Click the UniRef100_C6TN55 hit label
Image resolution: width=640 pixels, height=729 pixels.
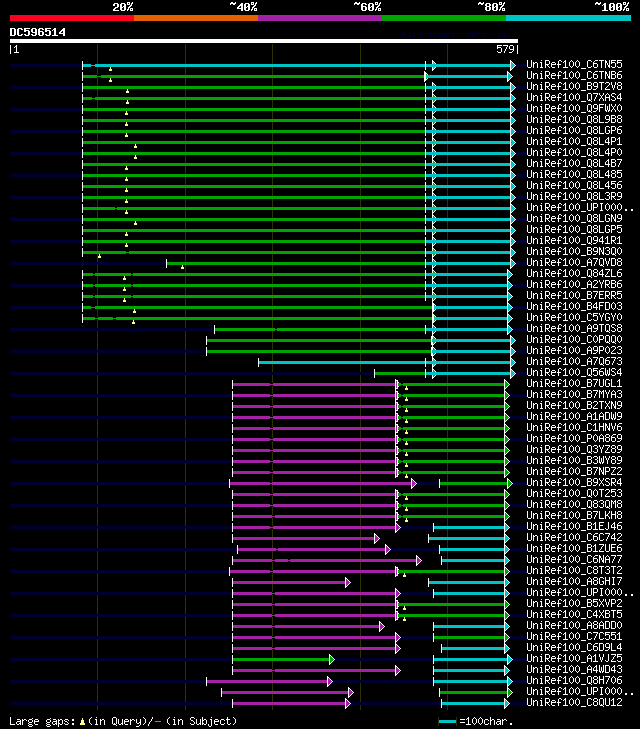click(574, 65)
